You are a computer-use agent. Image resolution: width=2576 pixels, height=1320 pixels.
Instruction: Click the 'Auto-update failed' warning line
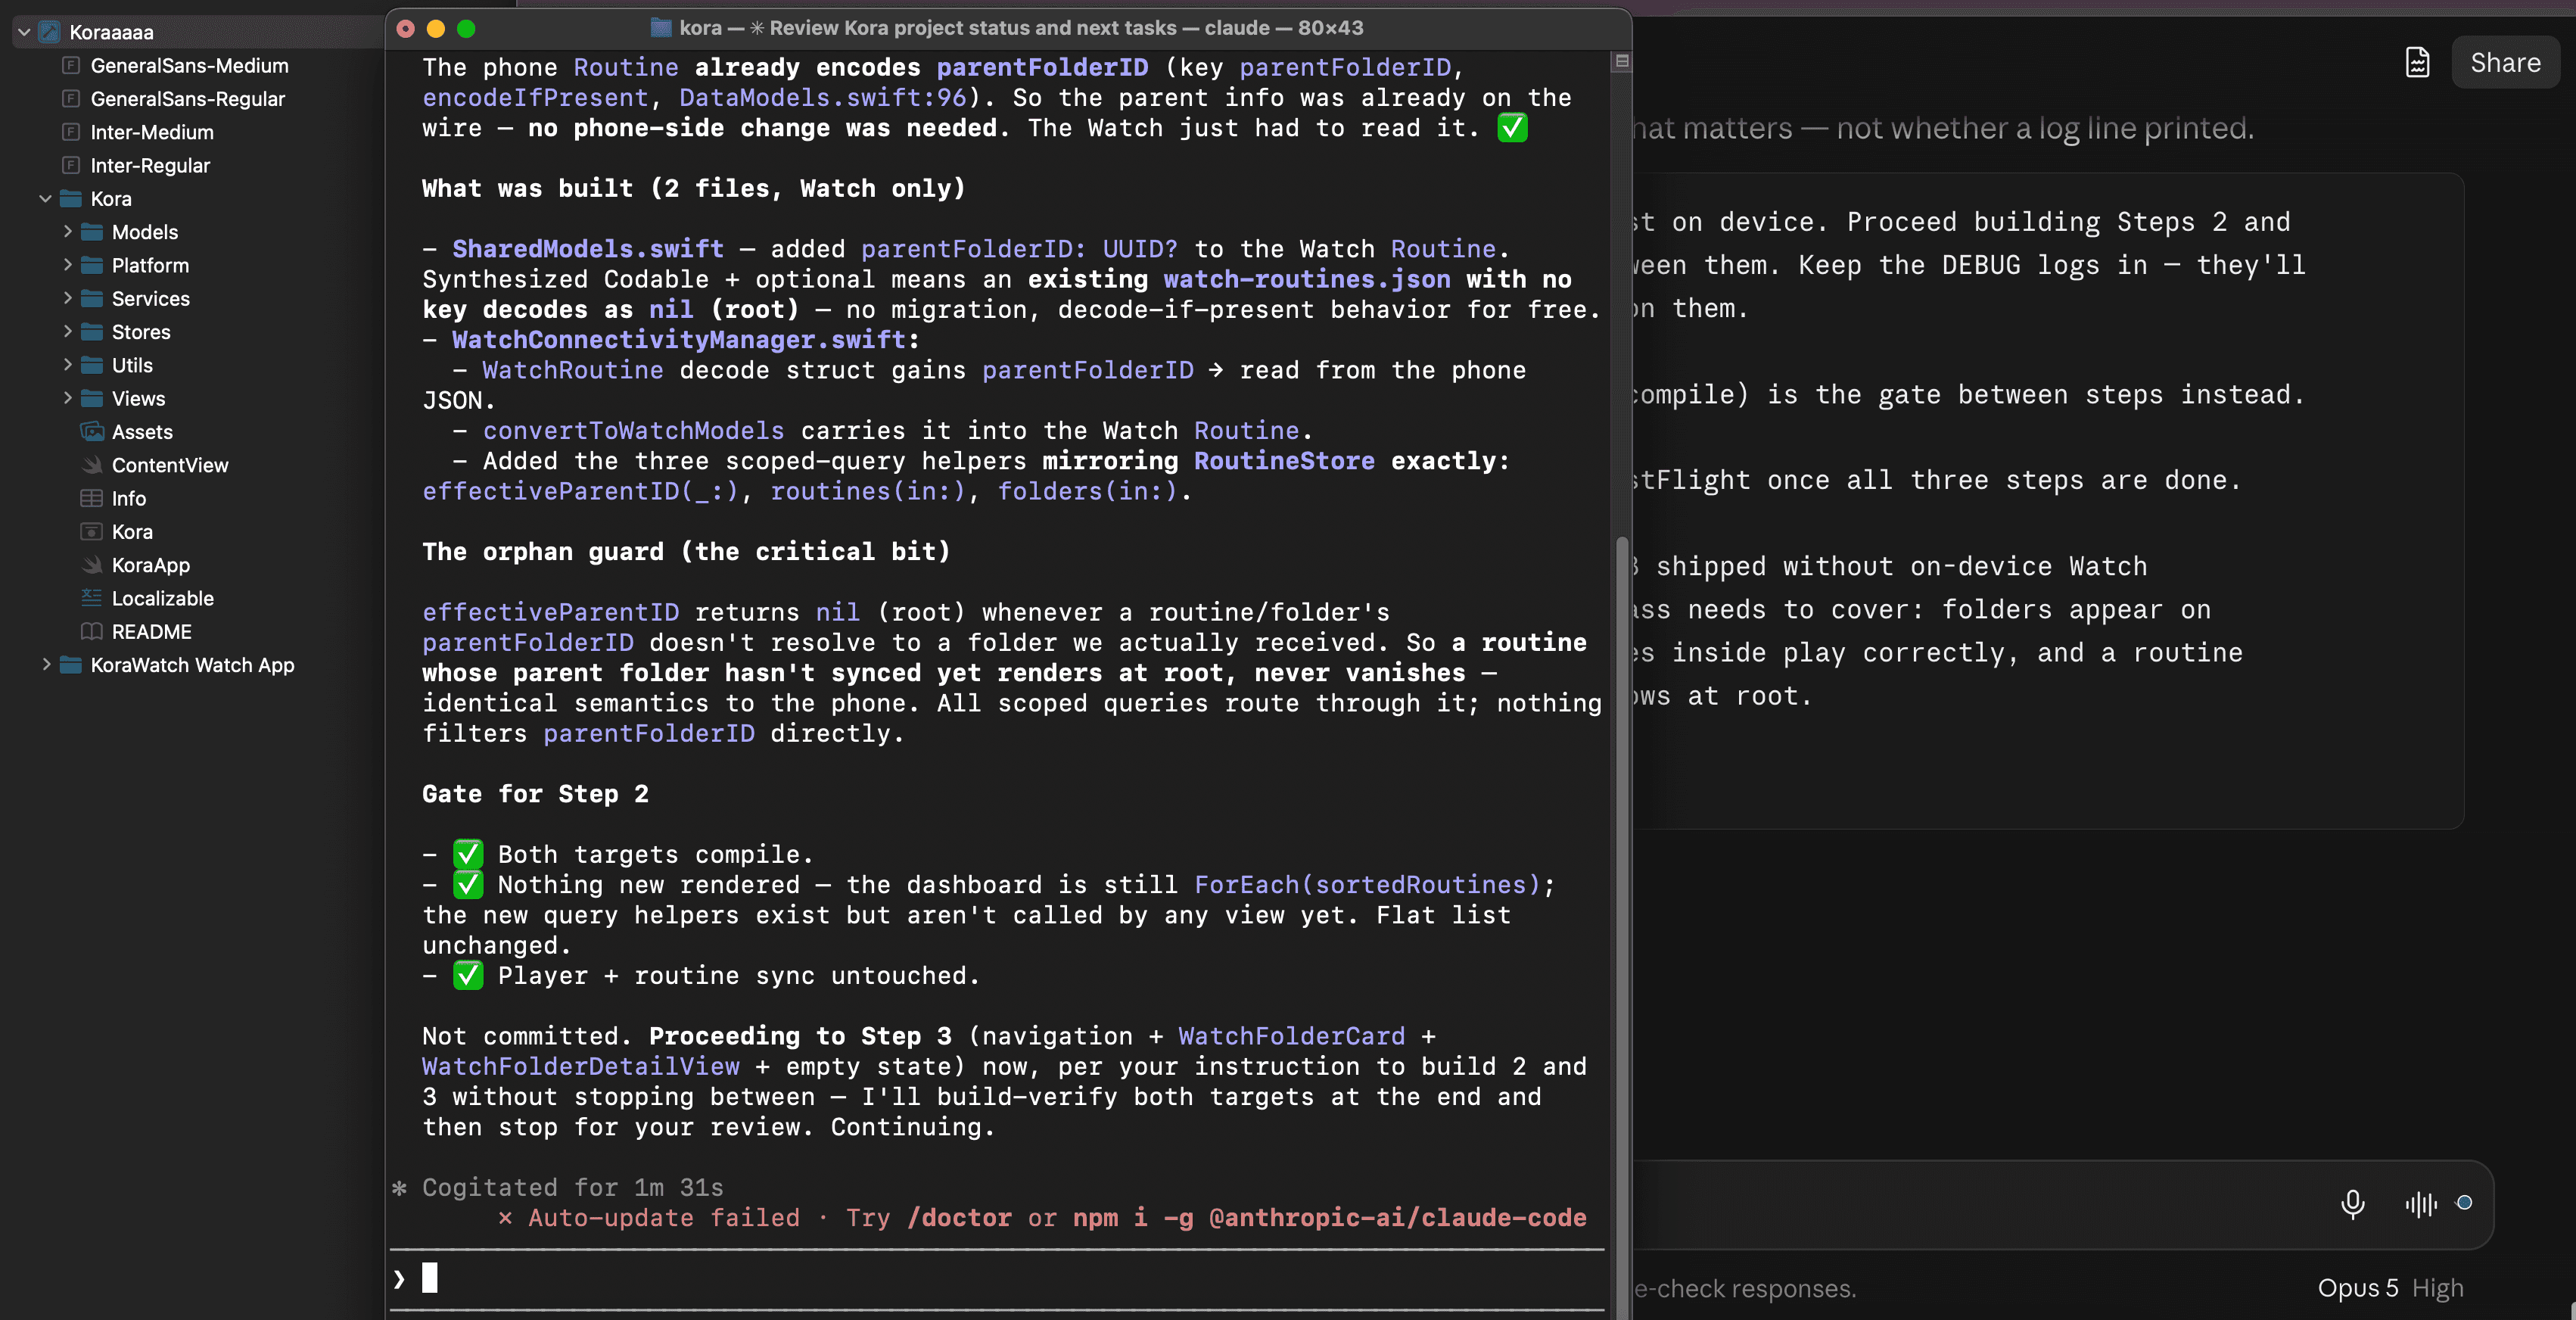(1041, 1217)
